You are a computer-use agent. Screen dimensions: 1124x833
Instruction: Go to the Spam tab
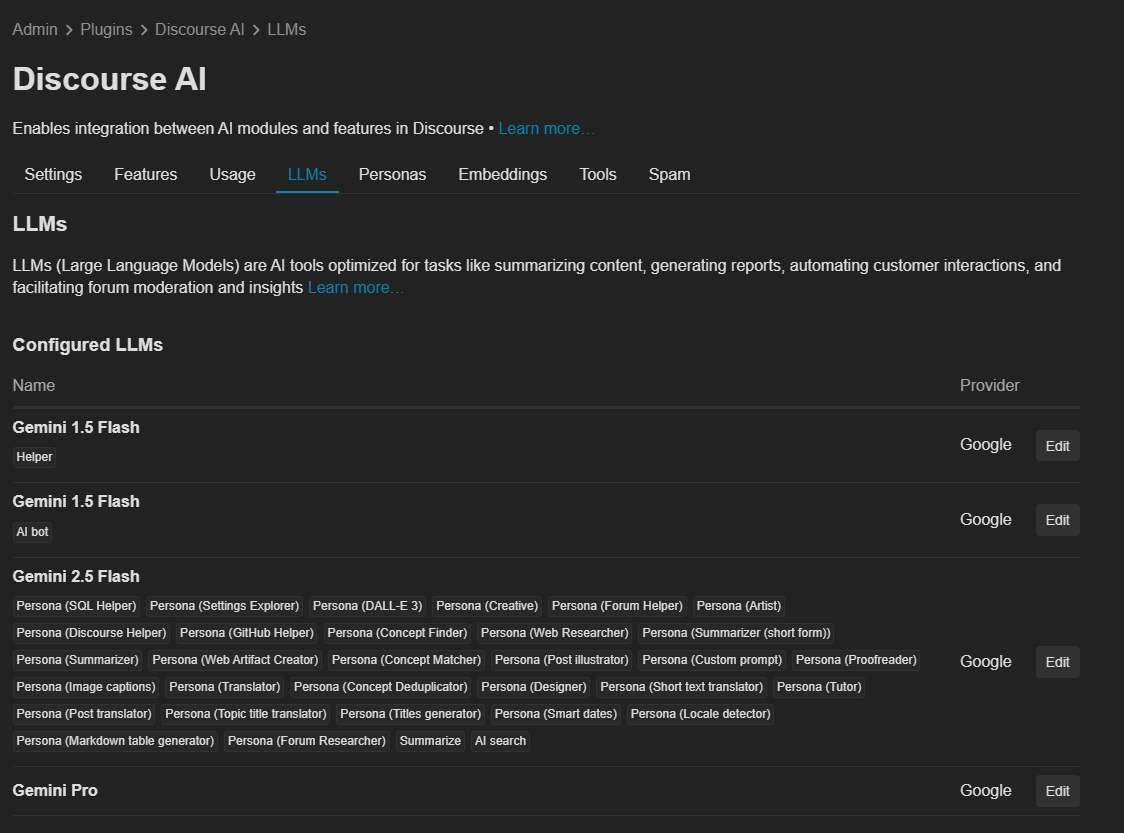[x=670, y=174]
